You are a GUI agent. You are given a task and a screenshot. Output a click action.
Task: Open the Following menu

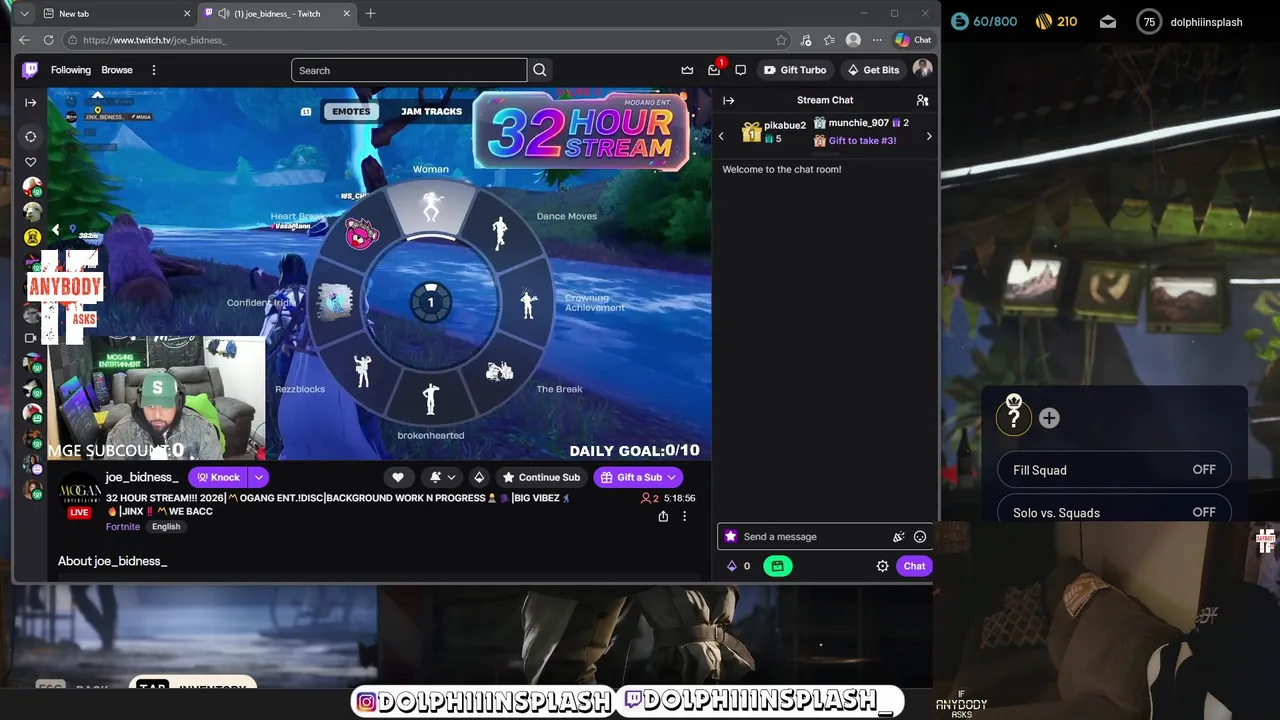point(71,70)
